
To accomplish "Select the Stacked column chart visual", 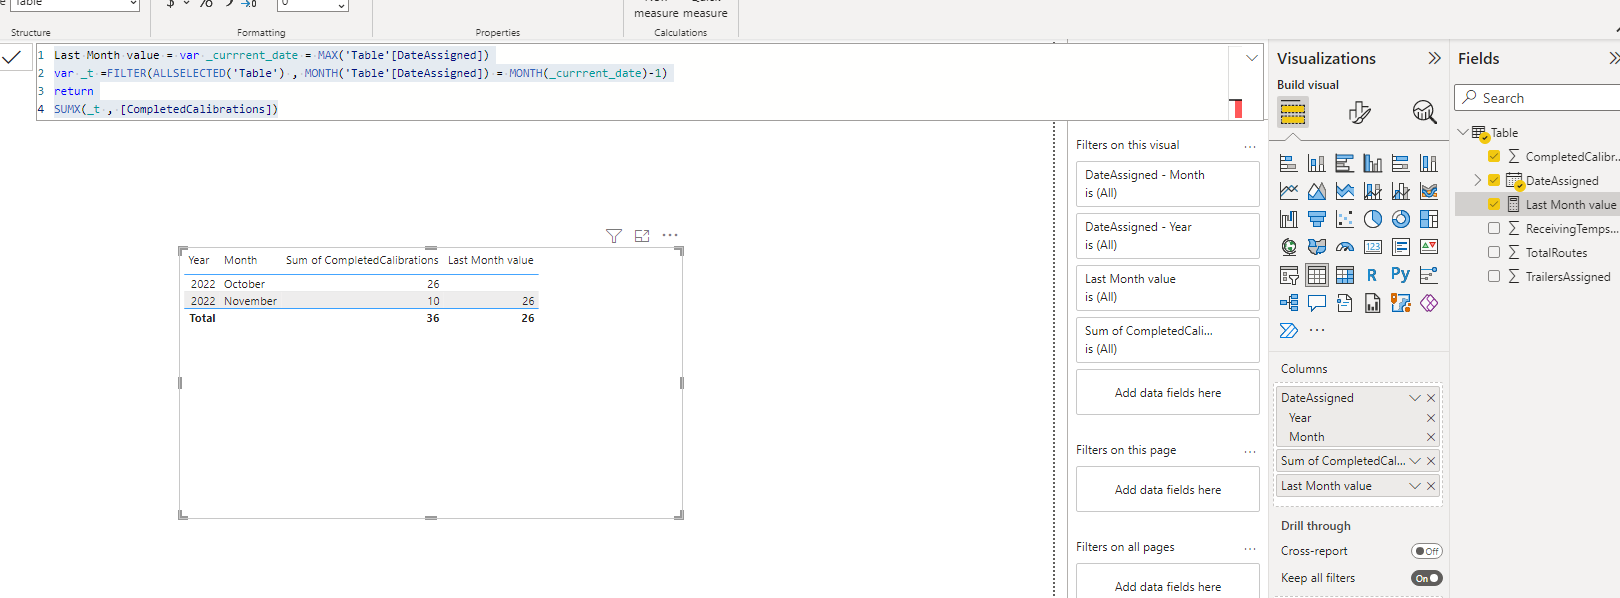I will click(x=1316, y=163).
